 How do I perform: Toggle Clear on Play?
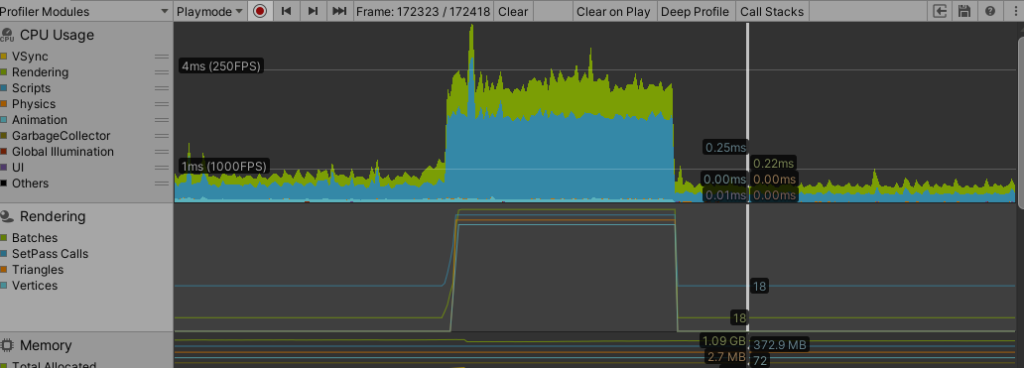click(613, 11)
